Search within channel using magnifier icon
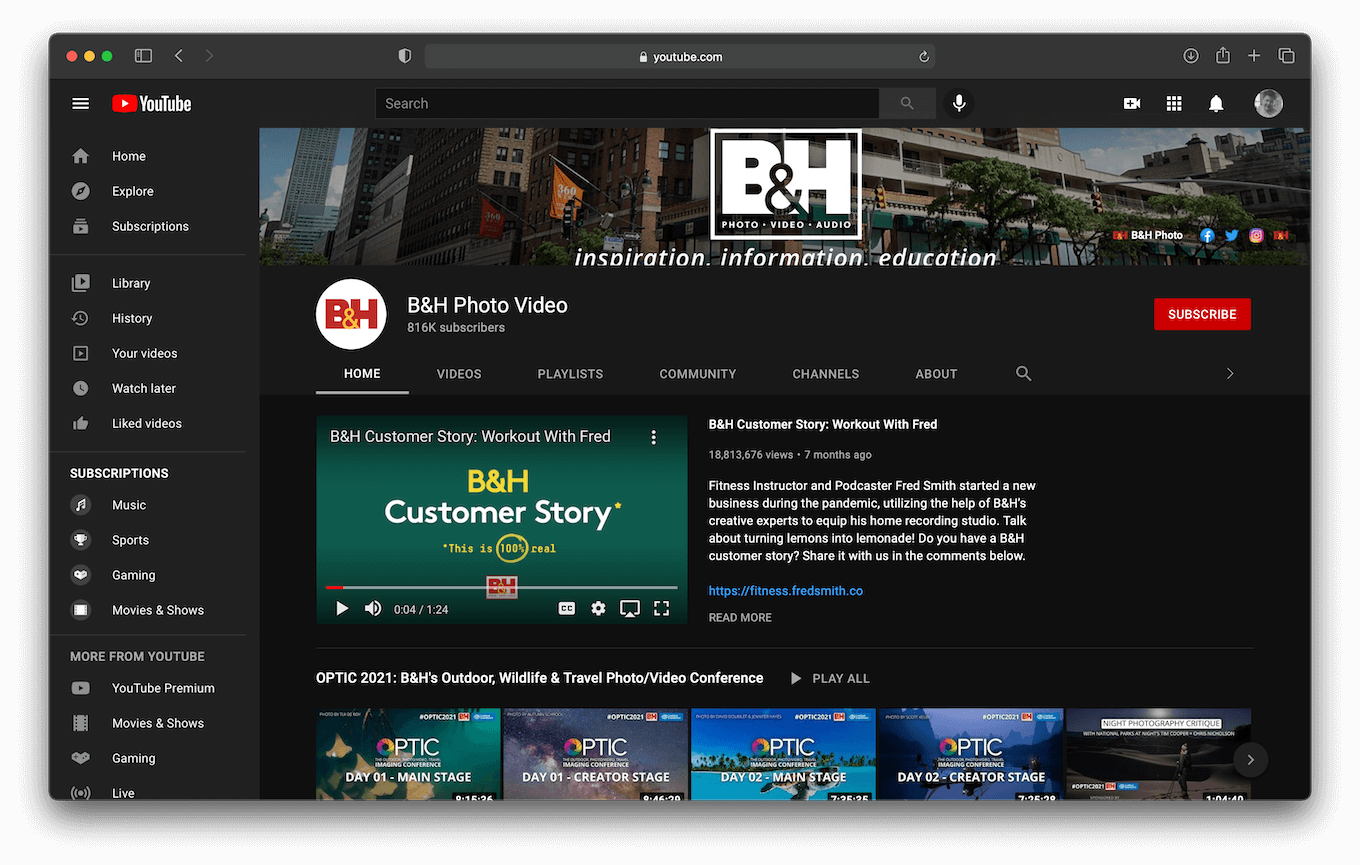The width and height of the screenshot is (1360, 865). [1023, 373]
